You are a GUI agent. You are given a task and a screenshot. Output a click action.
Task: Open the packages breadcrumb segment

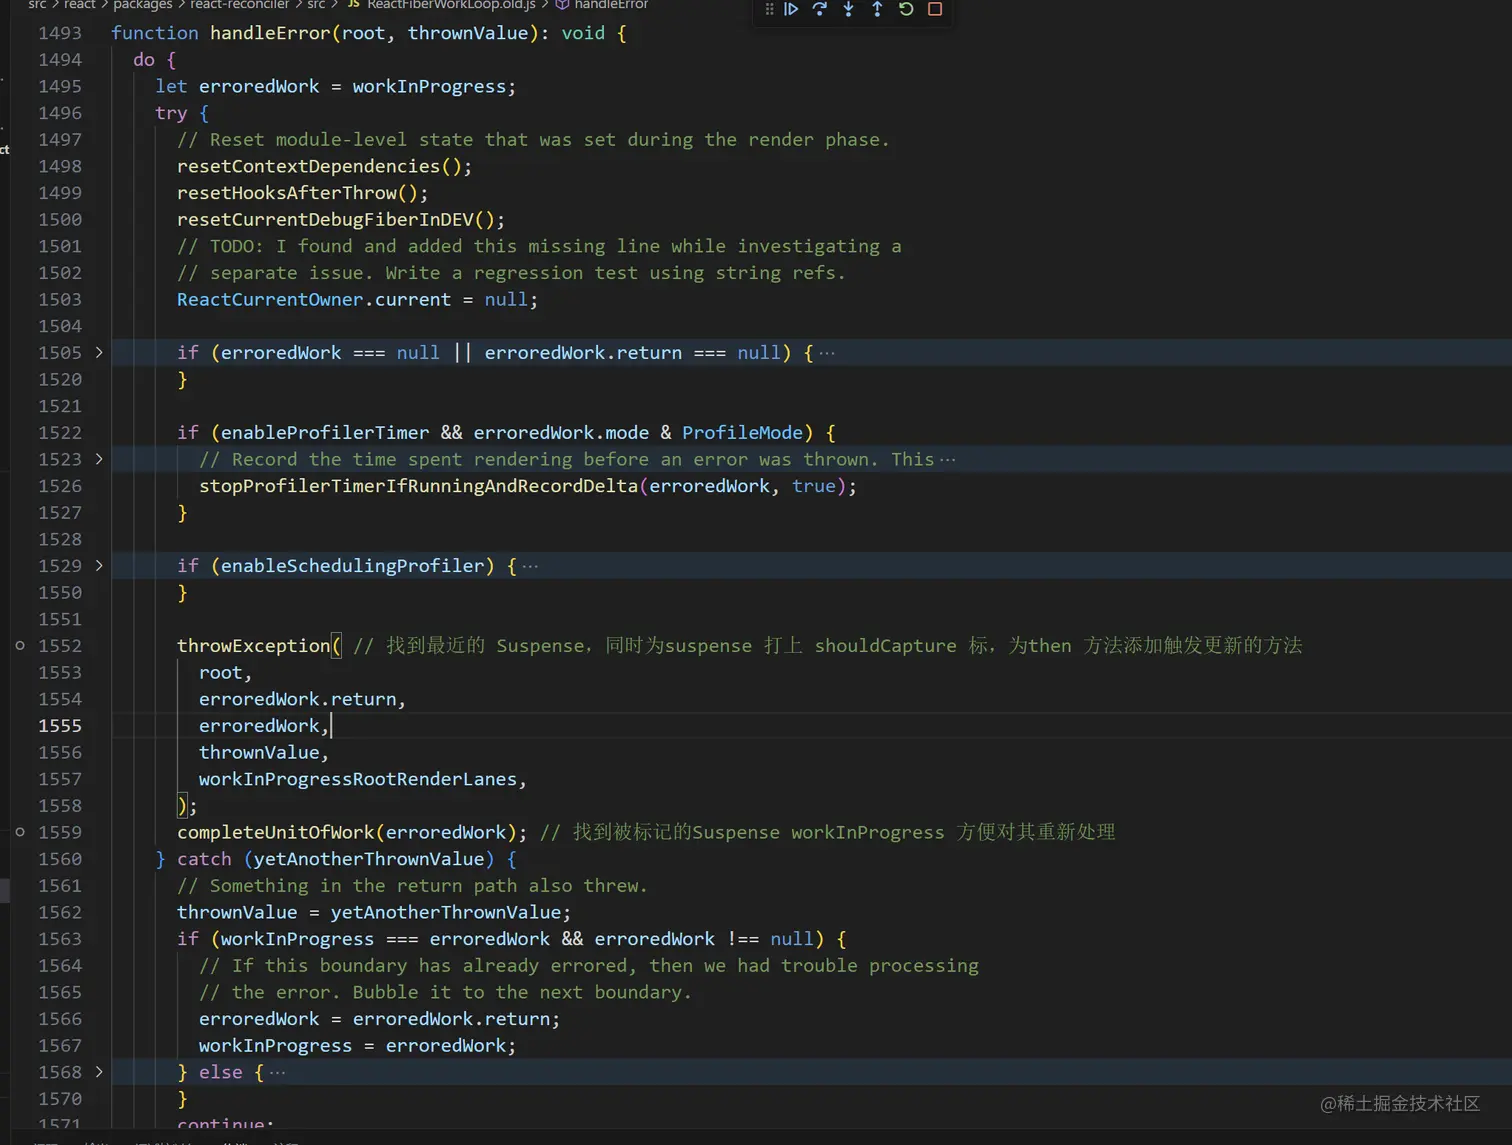143,5
